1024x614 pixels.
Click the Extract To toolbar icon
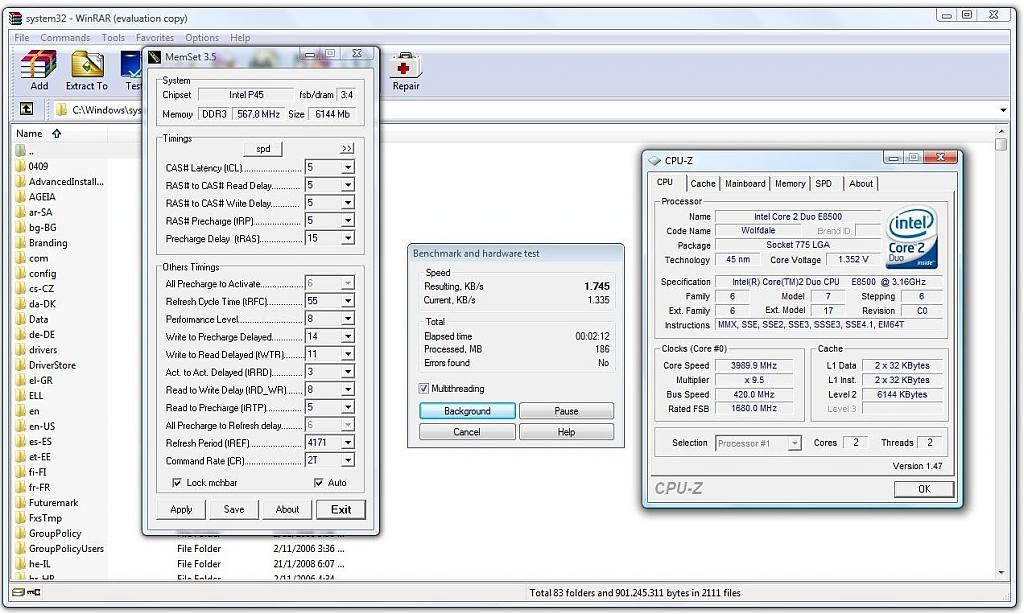(x=87, y=65)
